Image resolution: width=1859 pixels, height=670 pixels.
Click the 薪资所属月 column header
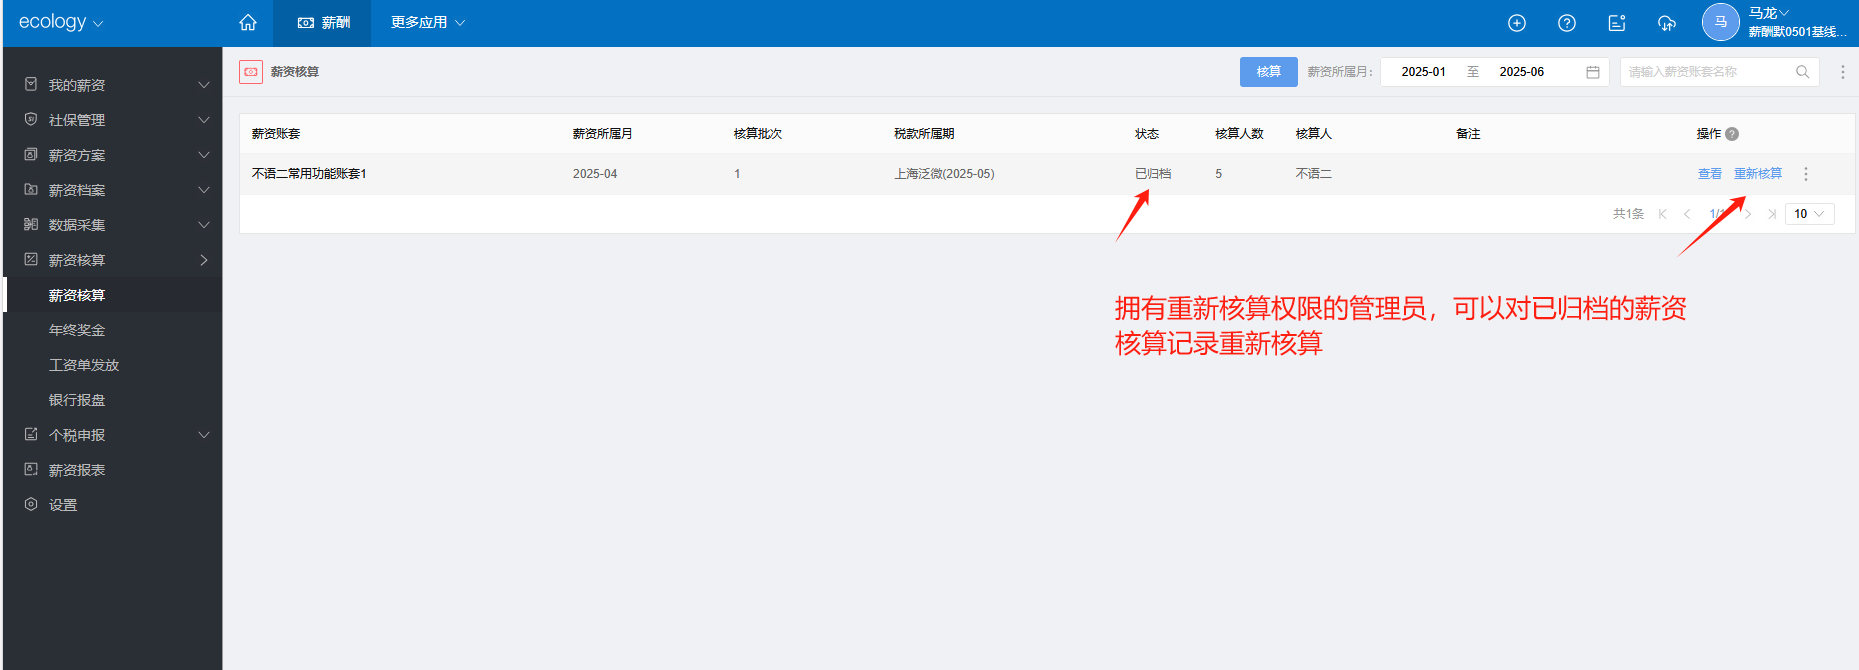[603, 134]
